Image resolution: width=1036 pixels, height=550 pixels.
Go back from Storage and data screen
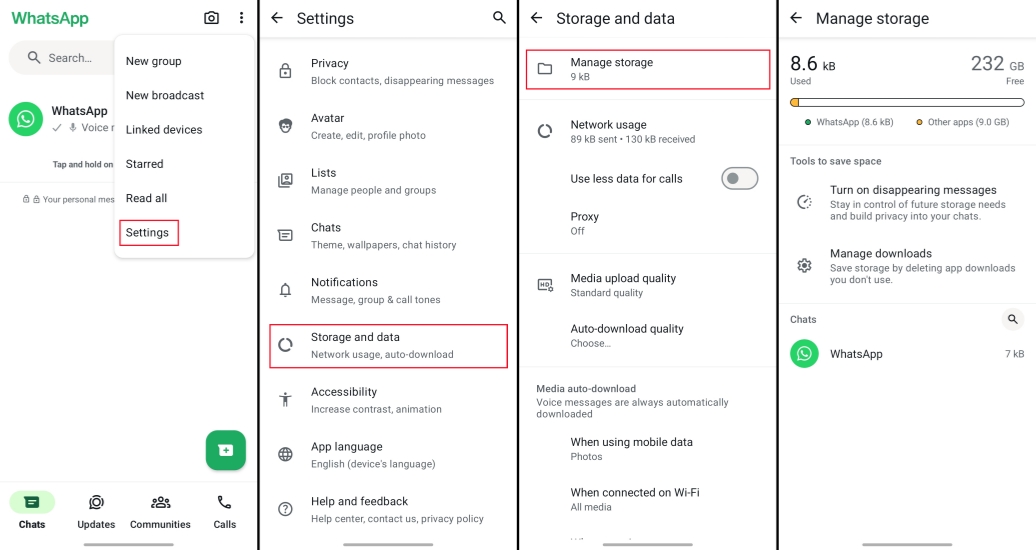[537, 18]
